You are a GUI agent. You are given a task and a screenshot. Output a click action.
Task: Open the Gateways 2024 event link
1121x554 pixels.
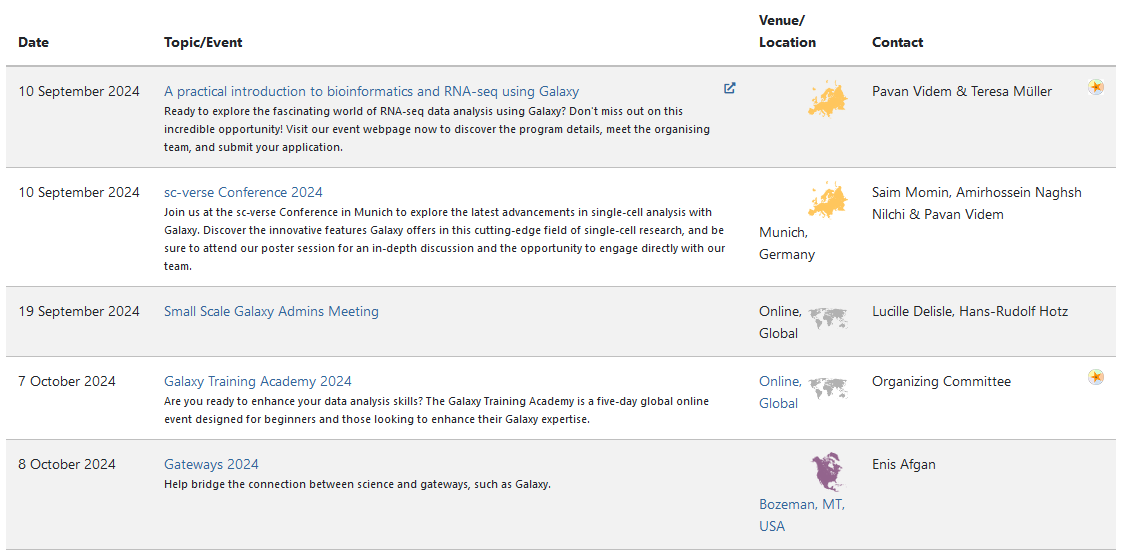point(211,464)
